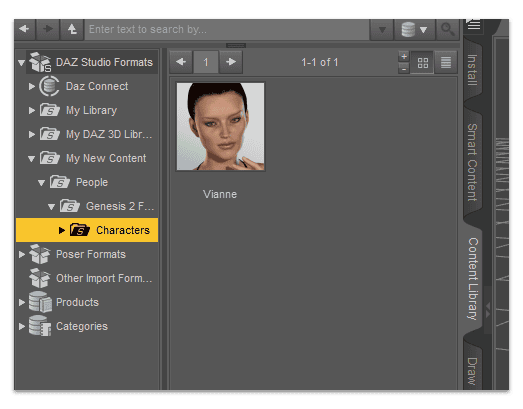This screenshot has height=409, width=523.
Task: Select Categories in tree
Action: pos(82,326)
